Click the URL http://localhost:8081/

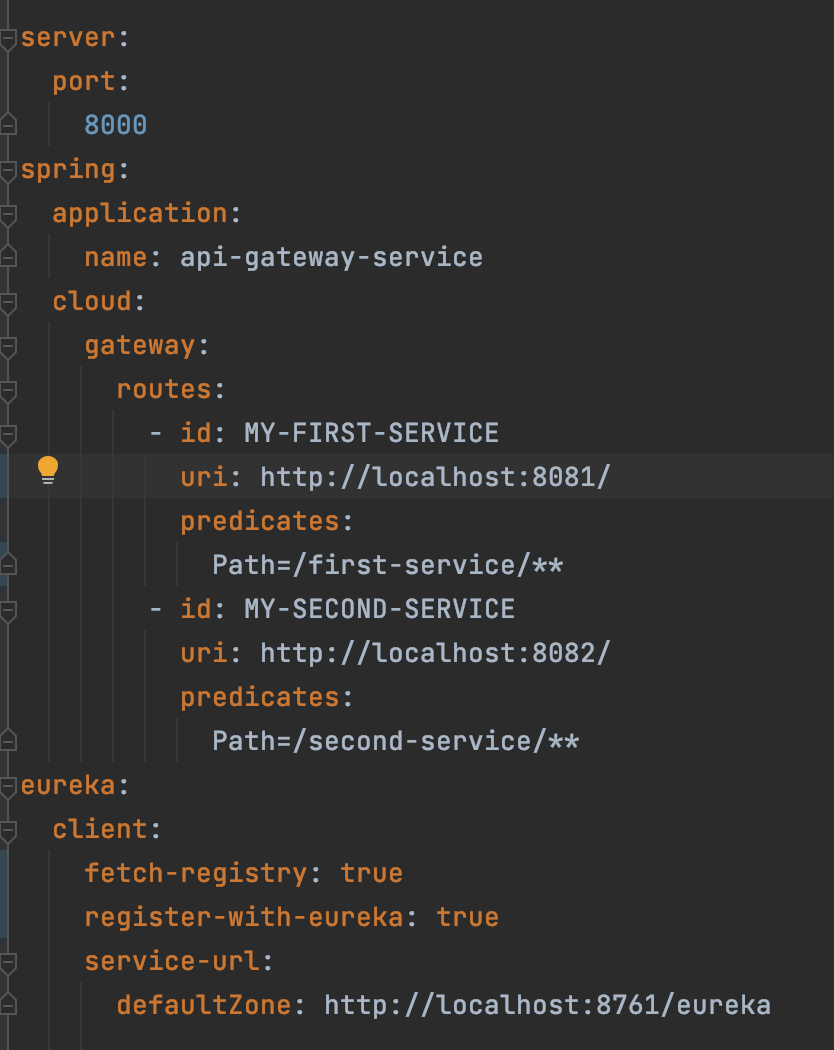point(434,477)
